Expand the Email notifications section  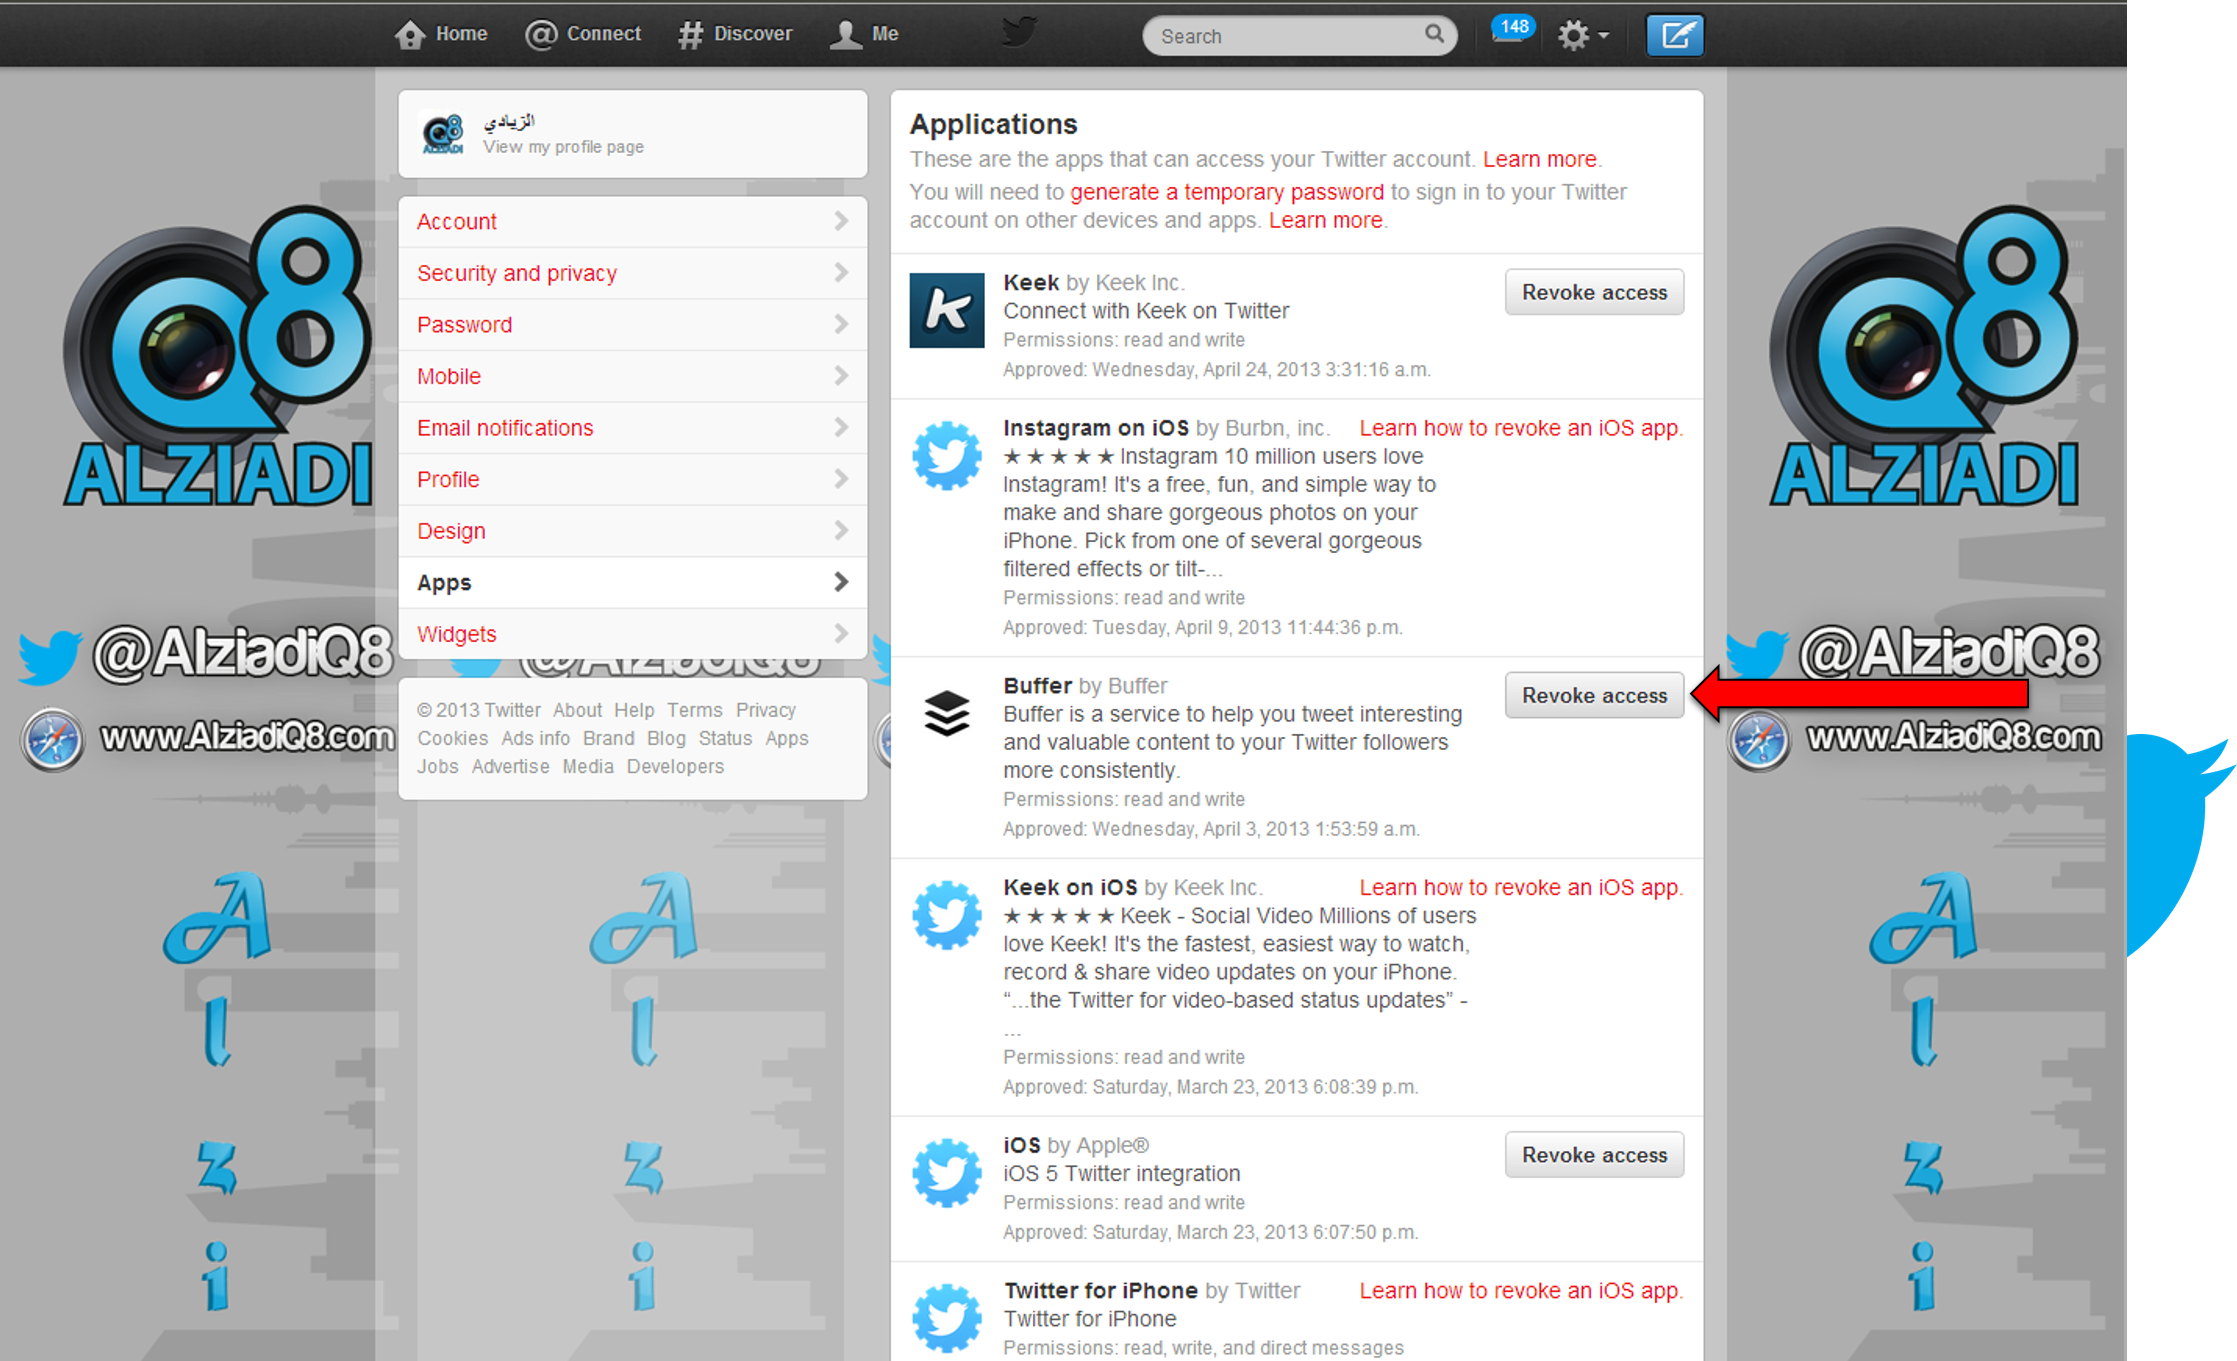click(x=632, y=428)
